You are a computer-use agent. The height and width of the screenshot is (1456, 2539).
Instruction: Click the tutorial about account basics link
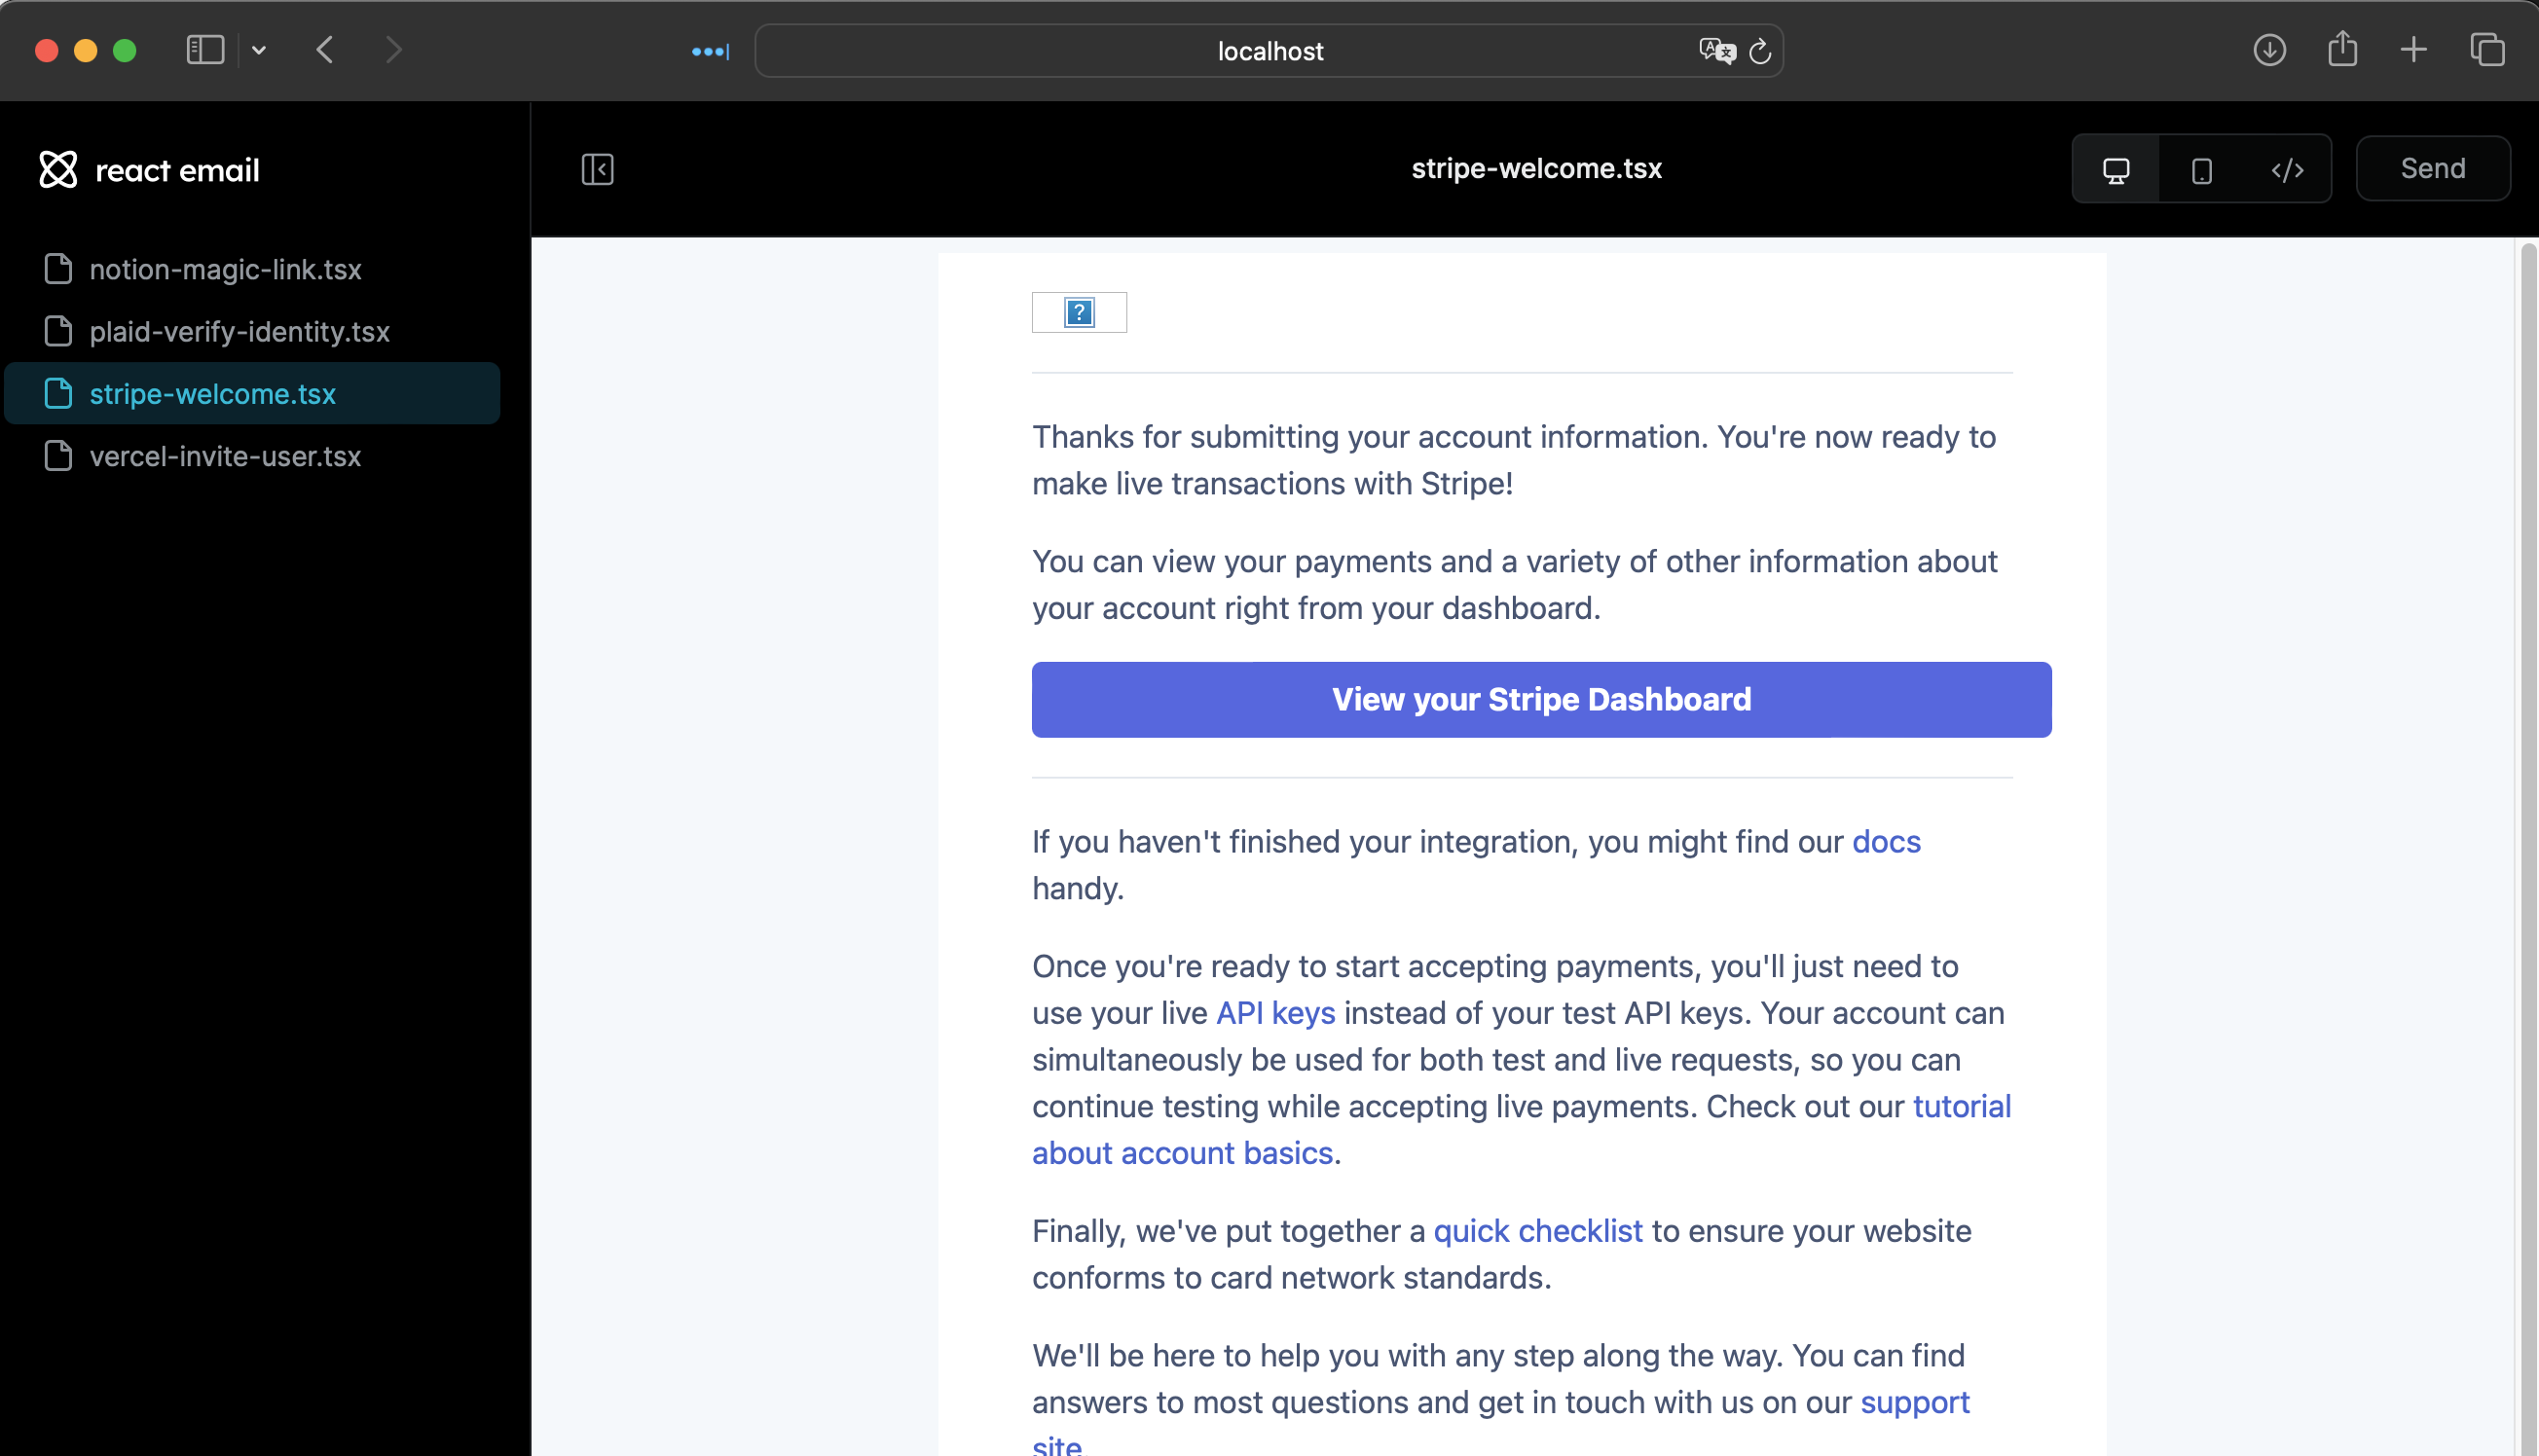1519,1128
